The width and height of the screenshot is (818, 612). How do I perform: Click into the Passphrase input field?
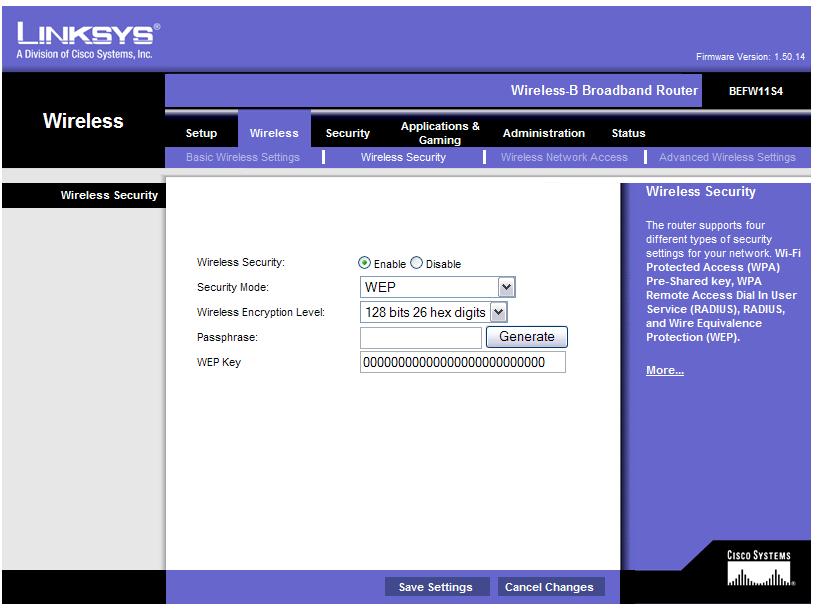tap(420, 338)
